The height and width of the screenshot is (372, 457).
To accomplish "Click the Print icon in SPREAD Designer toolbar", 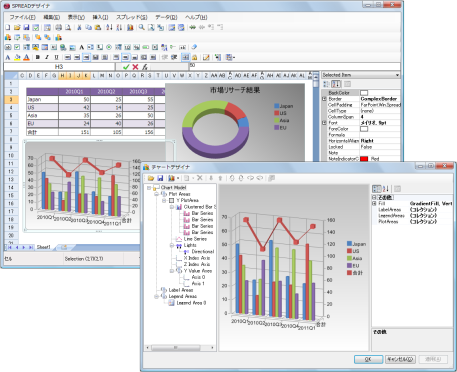I will [x=59, y=27].
